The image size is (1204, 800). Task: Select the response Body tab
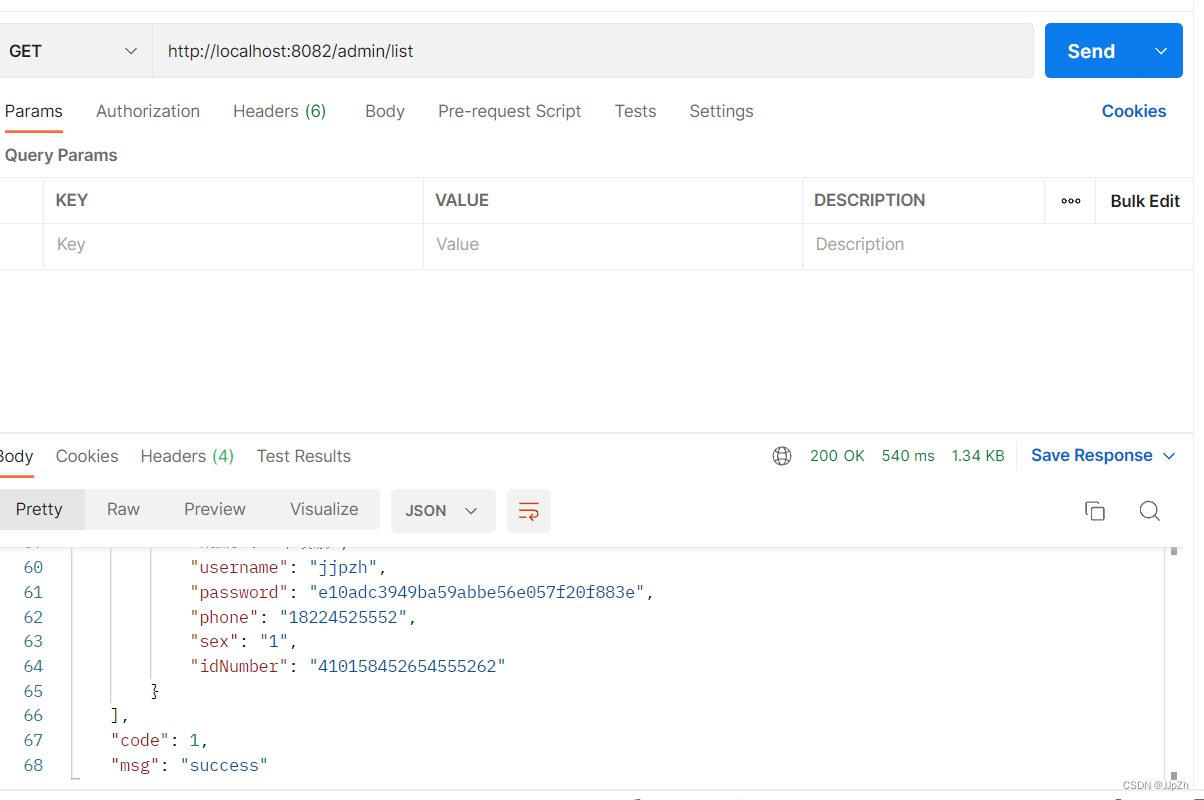[16, 456]
